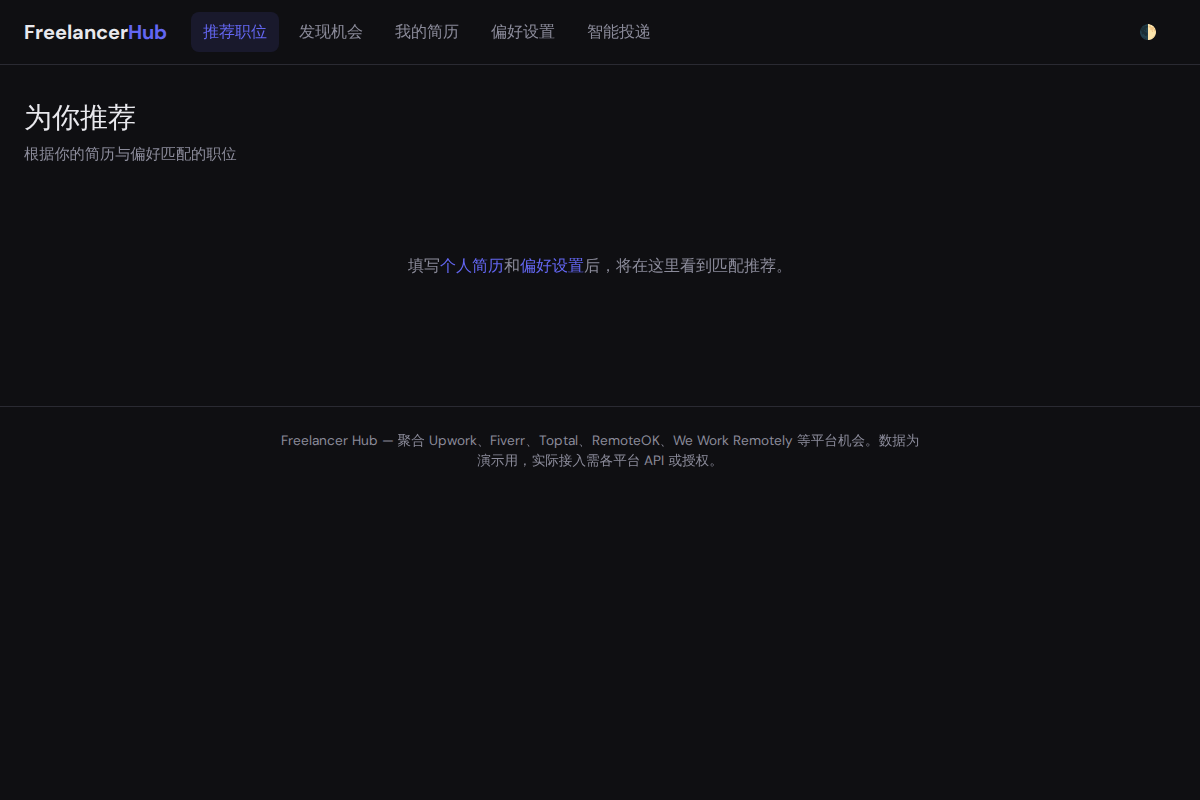This screenshot has height=800, width=1200.
Task: Open 偏好设置 in the top navigation
Action: 523,32
